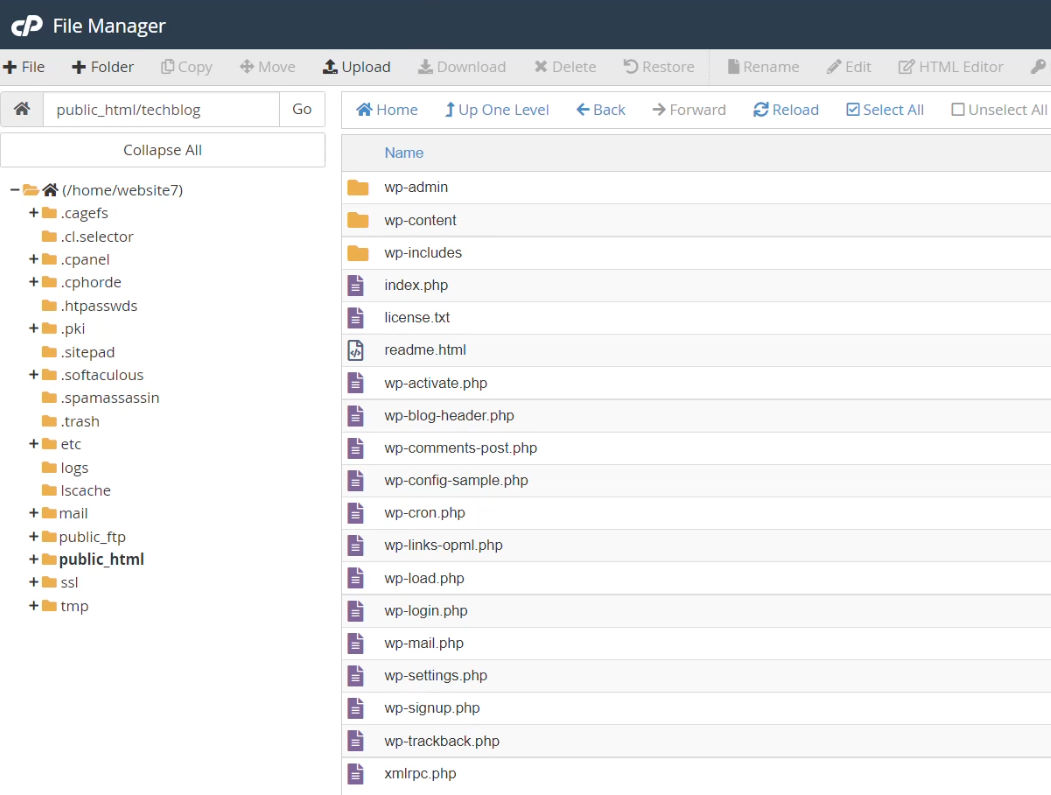
Task: Create a new folder with + Folder
Action: pyautogui.click(x=103, y=67)
